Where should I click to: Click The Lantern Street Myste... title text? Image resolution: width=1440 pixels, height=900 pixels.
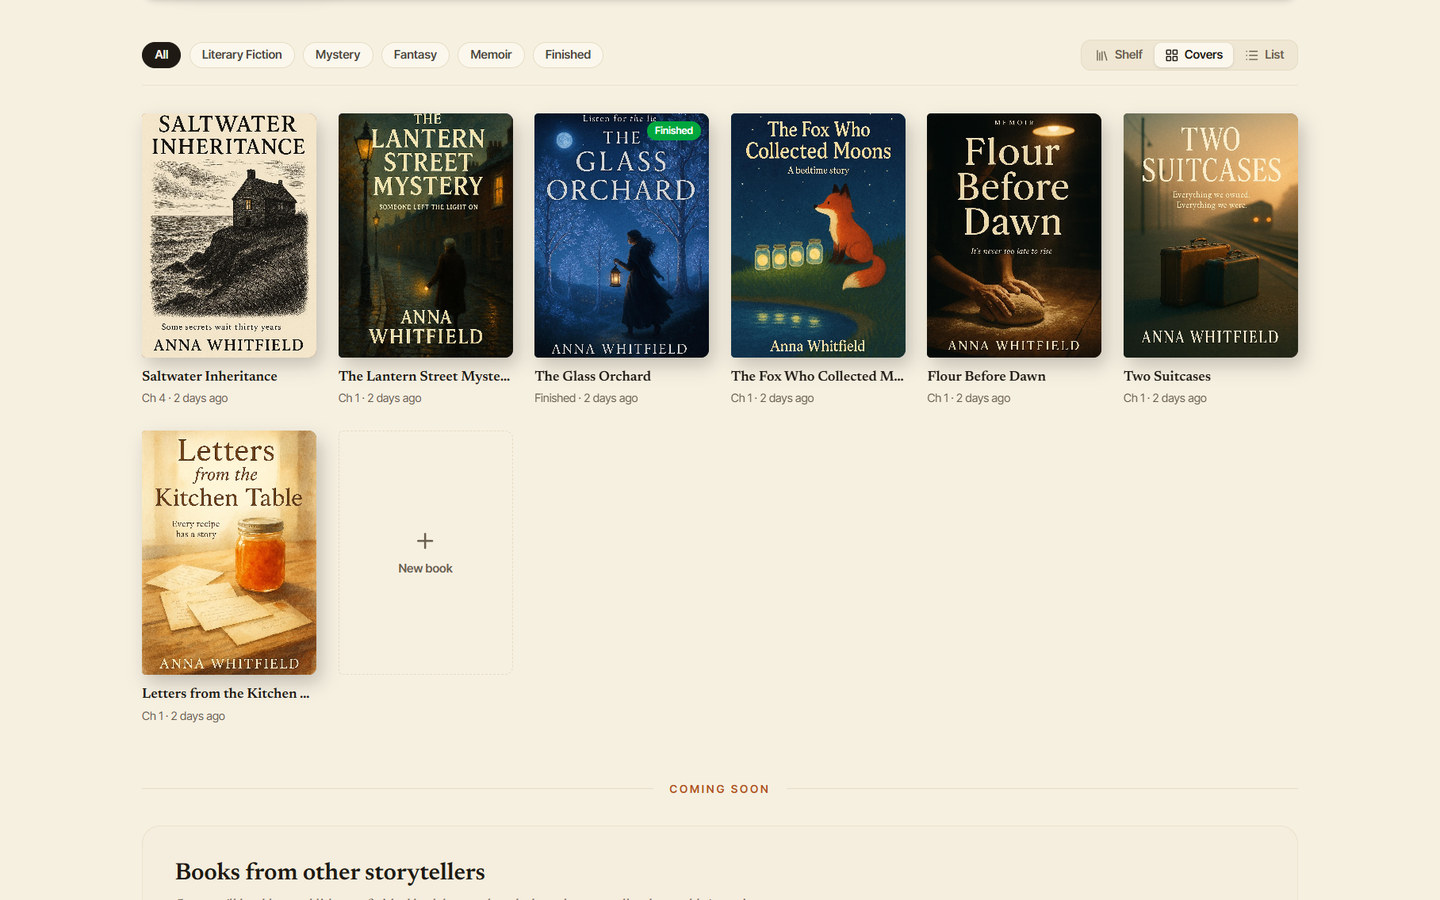pos(424,376)
